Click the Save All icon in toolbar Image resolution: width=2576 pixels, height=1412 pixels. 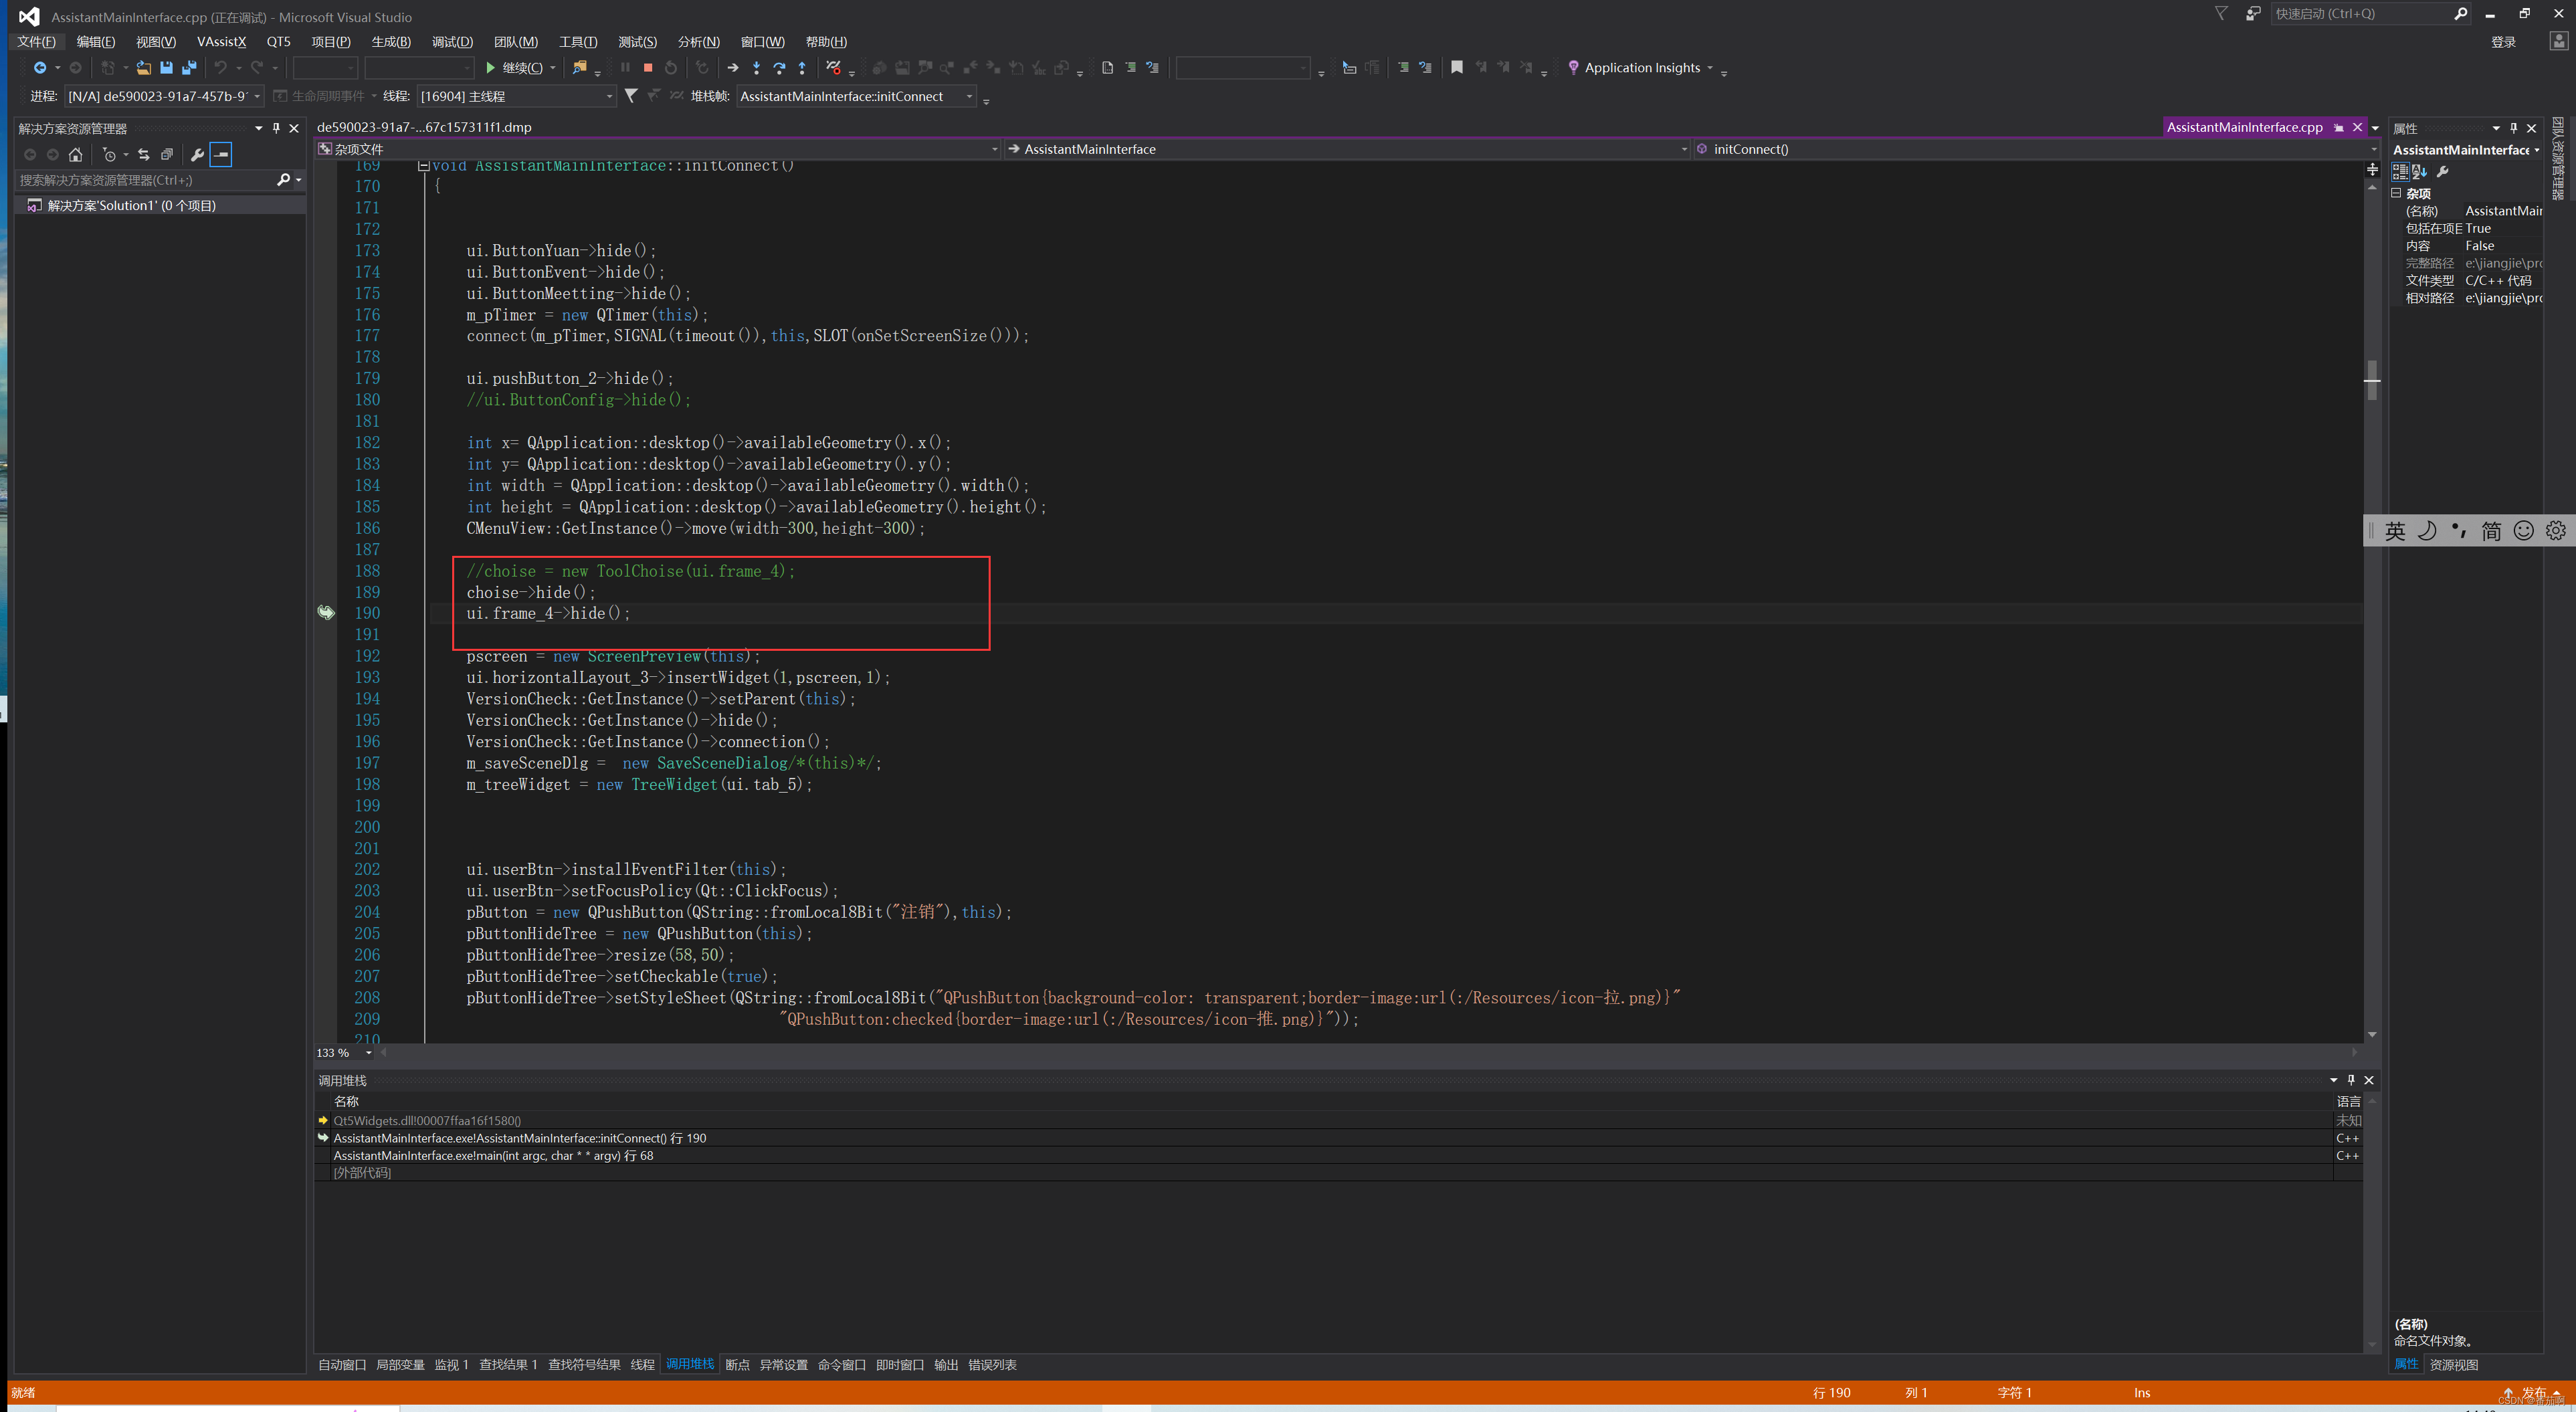pyautogui.click(x=189, y=68)
